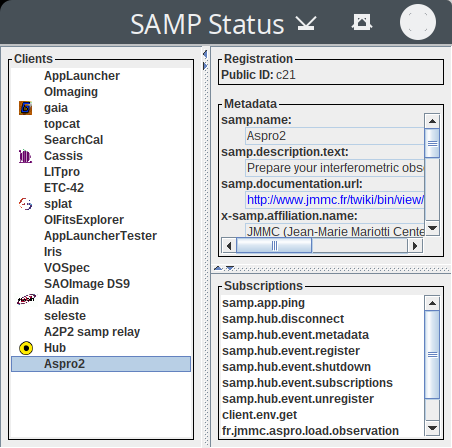Image resolution: width=452 pixels, height=448 pixels.
Task: Click the Aladin client icon
Action: click(26, 300)
